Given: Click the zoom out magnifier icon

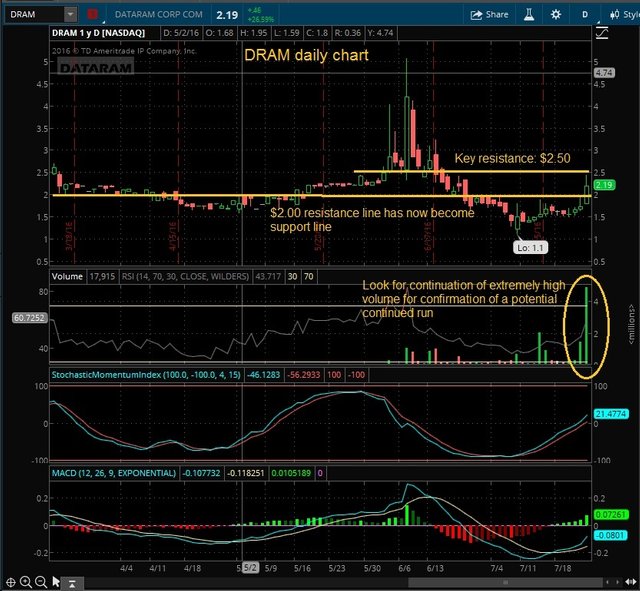Looking at the screenshot, I should (x=40, y=582).
